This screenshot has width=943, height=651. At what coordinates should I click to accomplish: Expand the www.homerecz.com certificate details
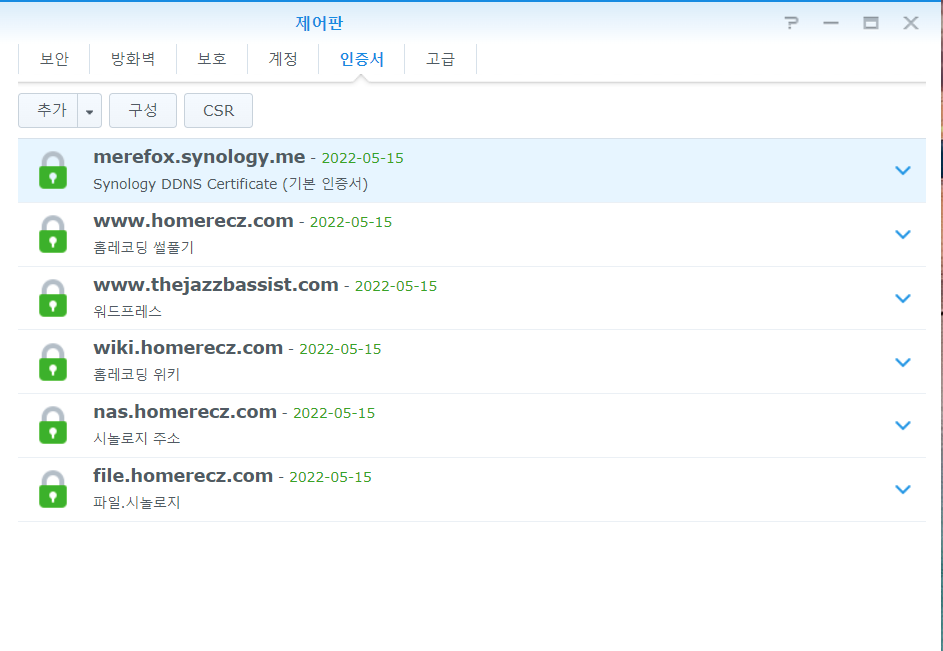click(x=903, y=235)
